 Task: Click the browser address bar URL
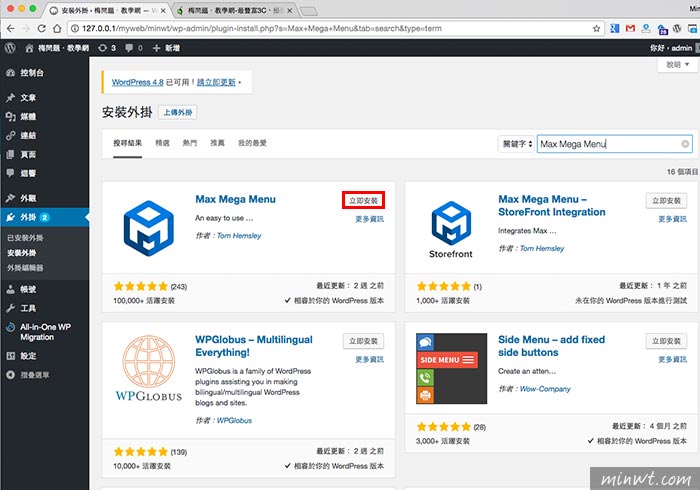pos(262,29)
